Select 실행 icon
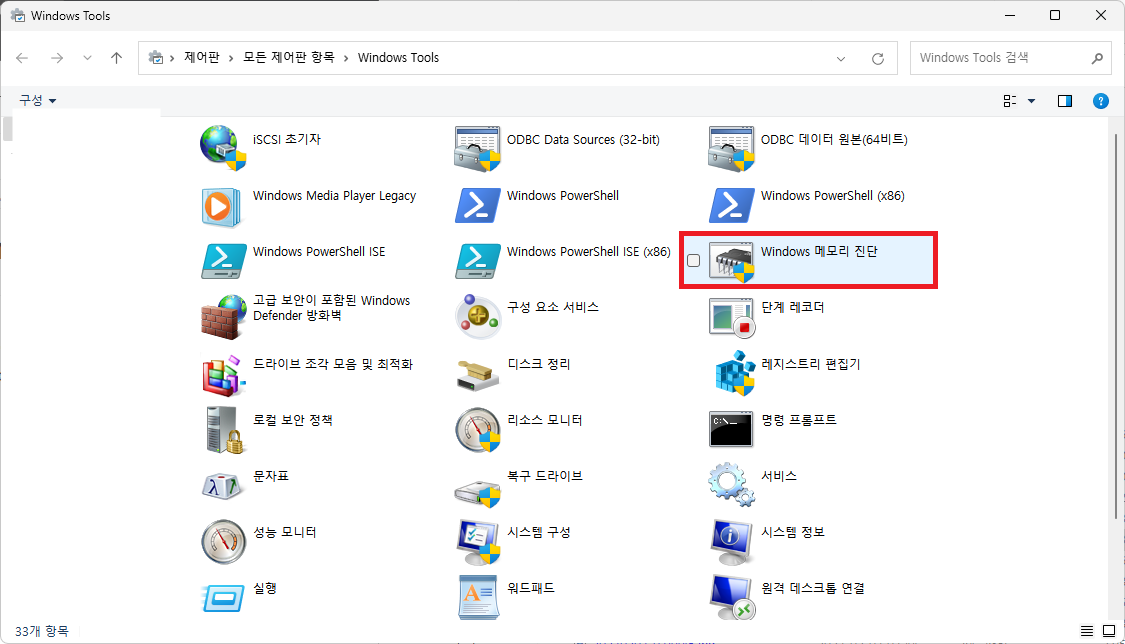This screenshot has height=644, width=1125. [223, 598]
